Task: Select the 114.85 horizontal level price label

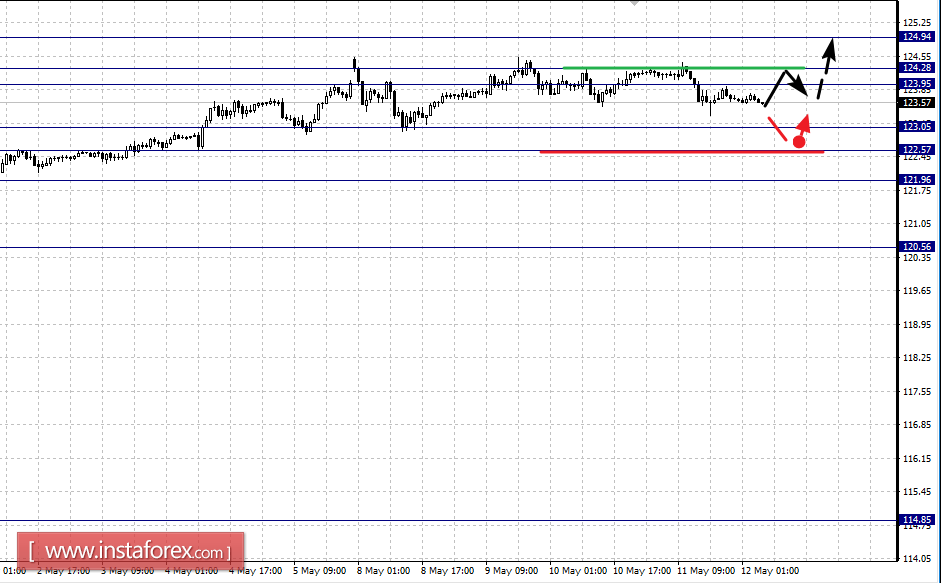Action: click(917, 520)
